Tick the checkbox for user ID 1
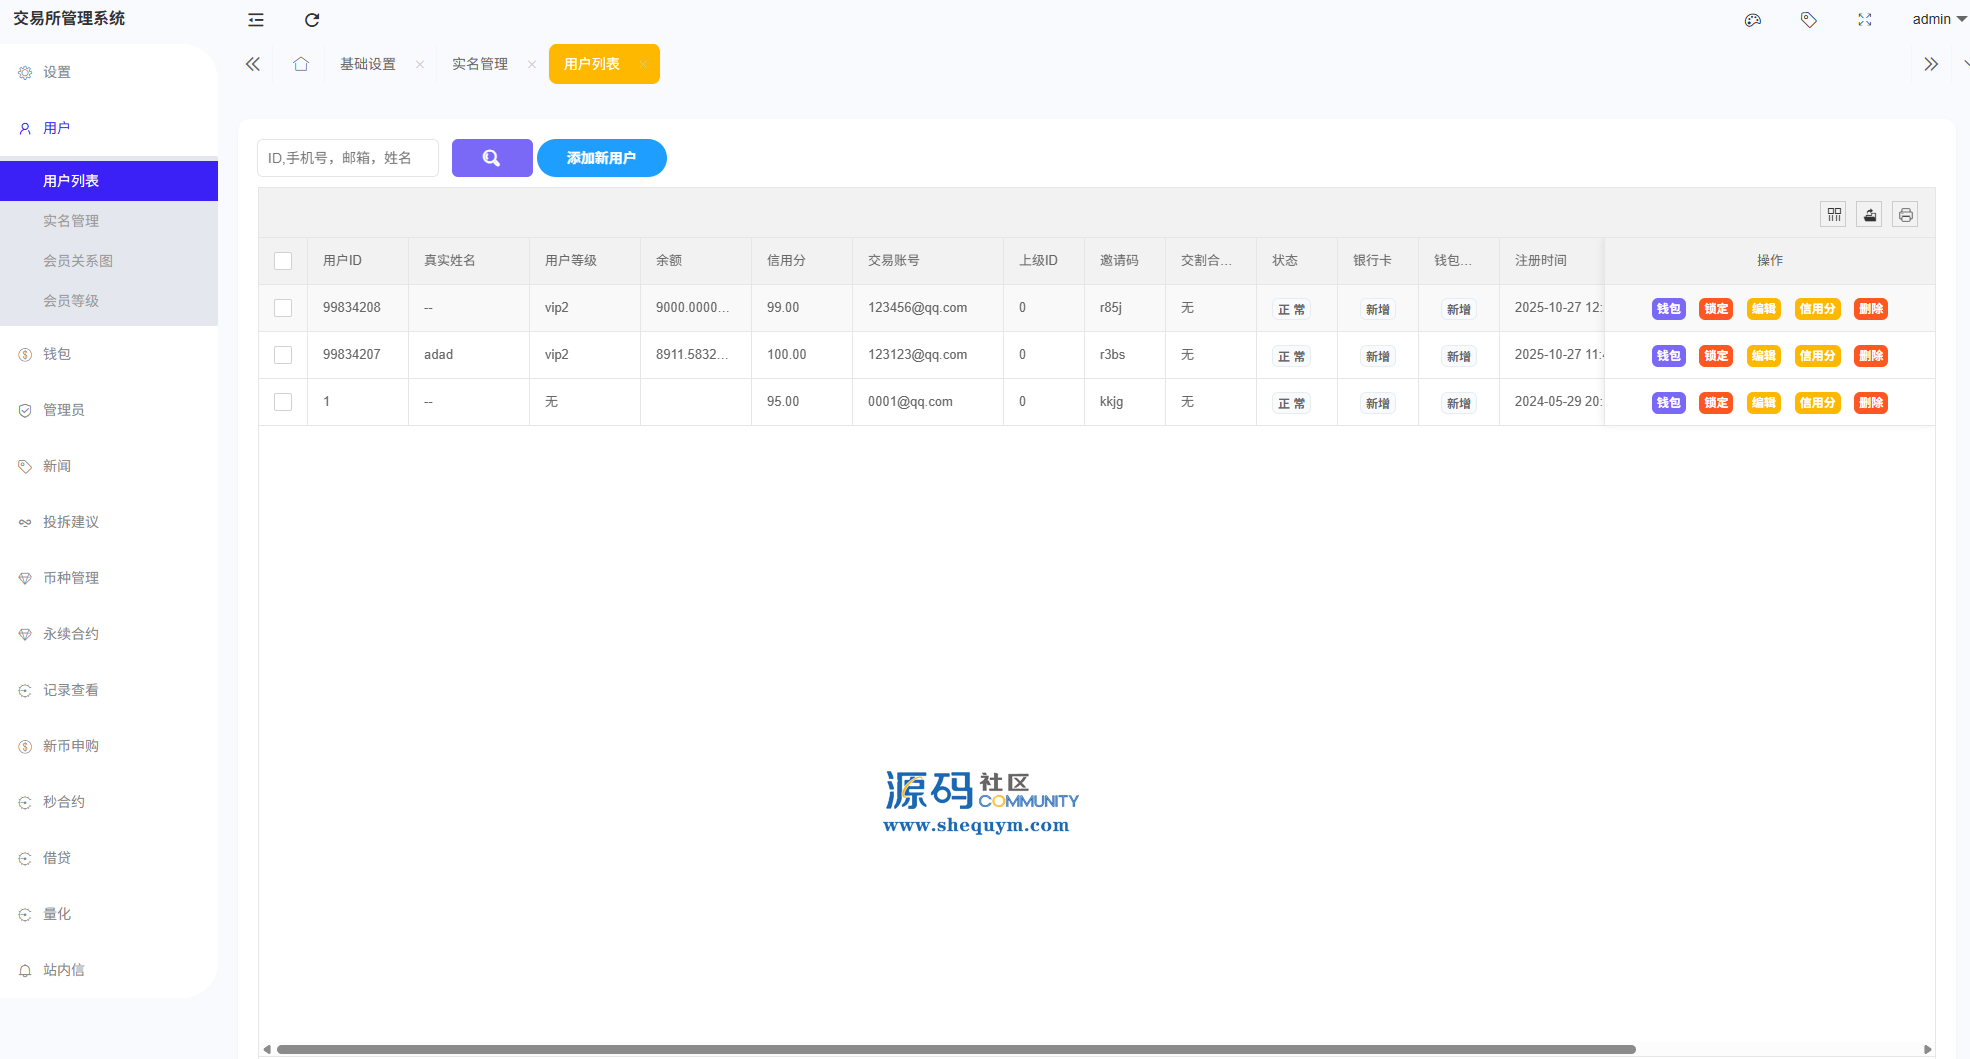 (x=283, y=402)
